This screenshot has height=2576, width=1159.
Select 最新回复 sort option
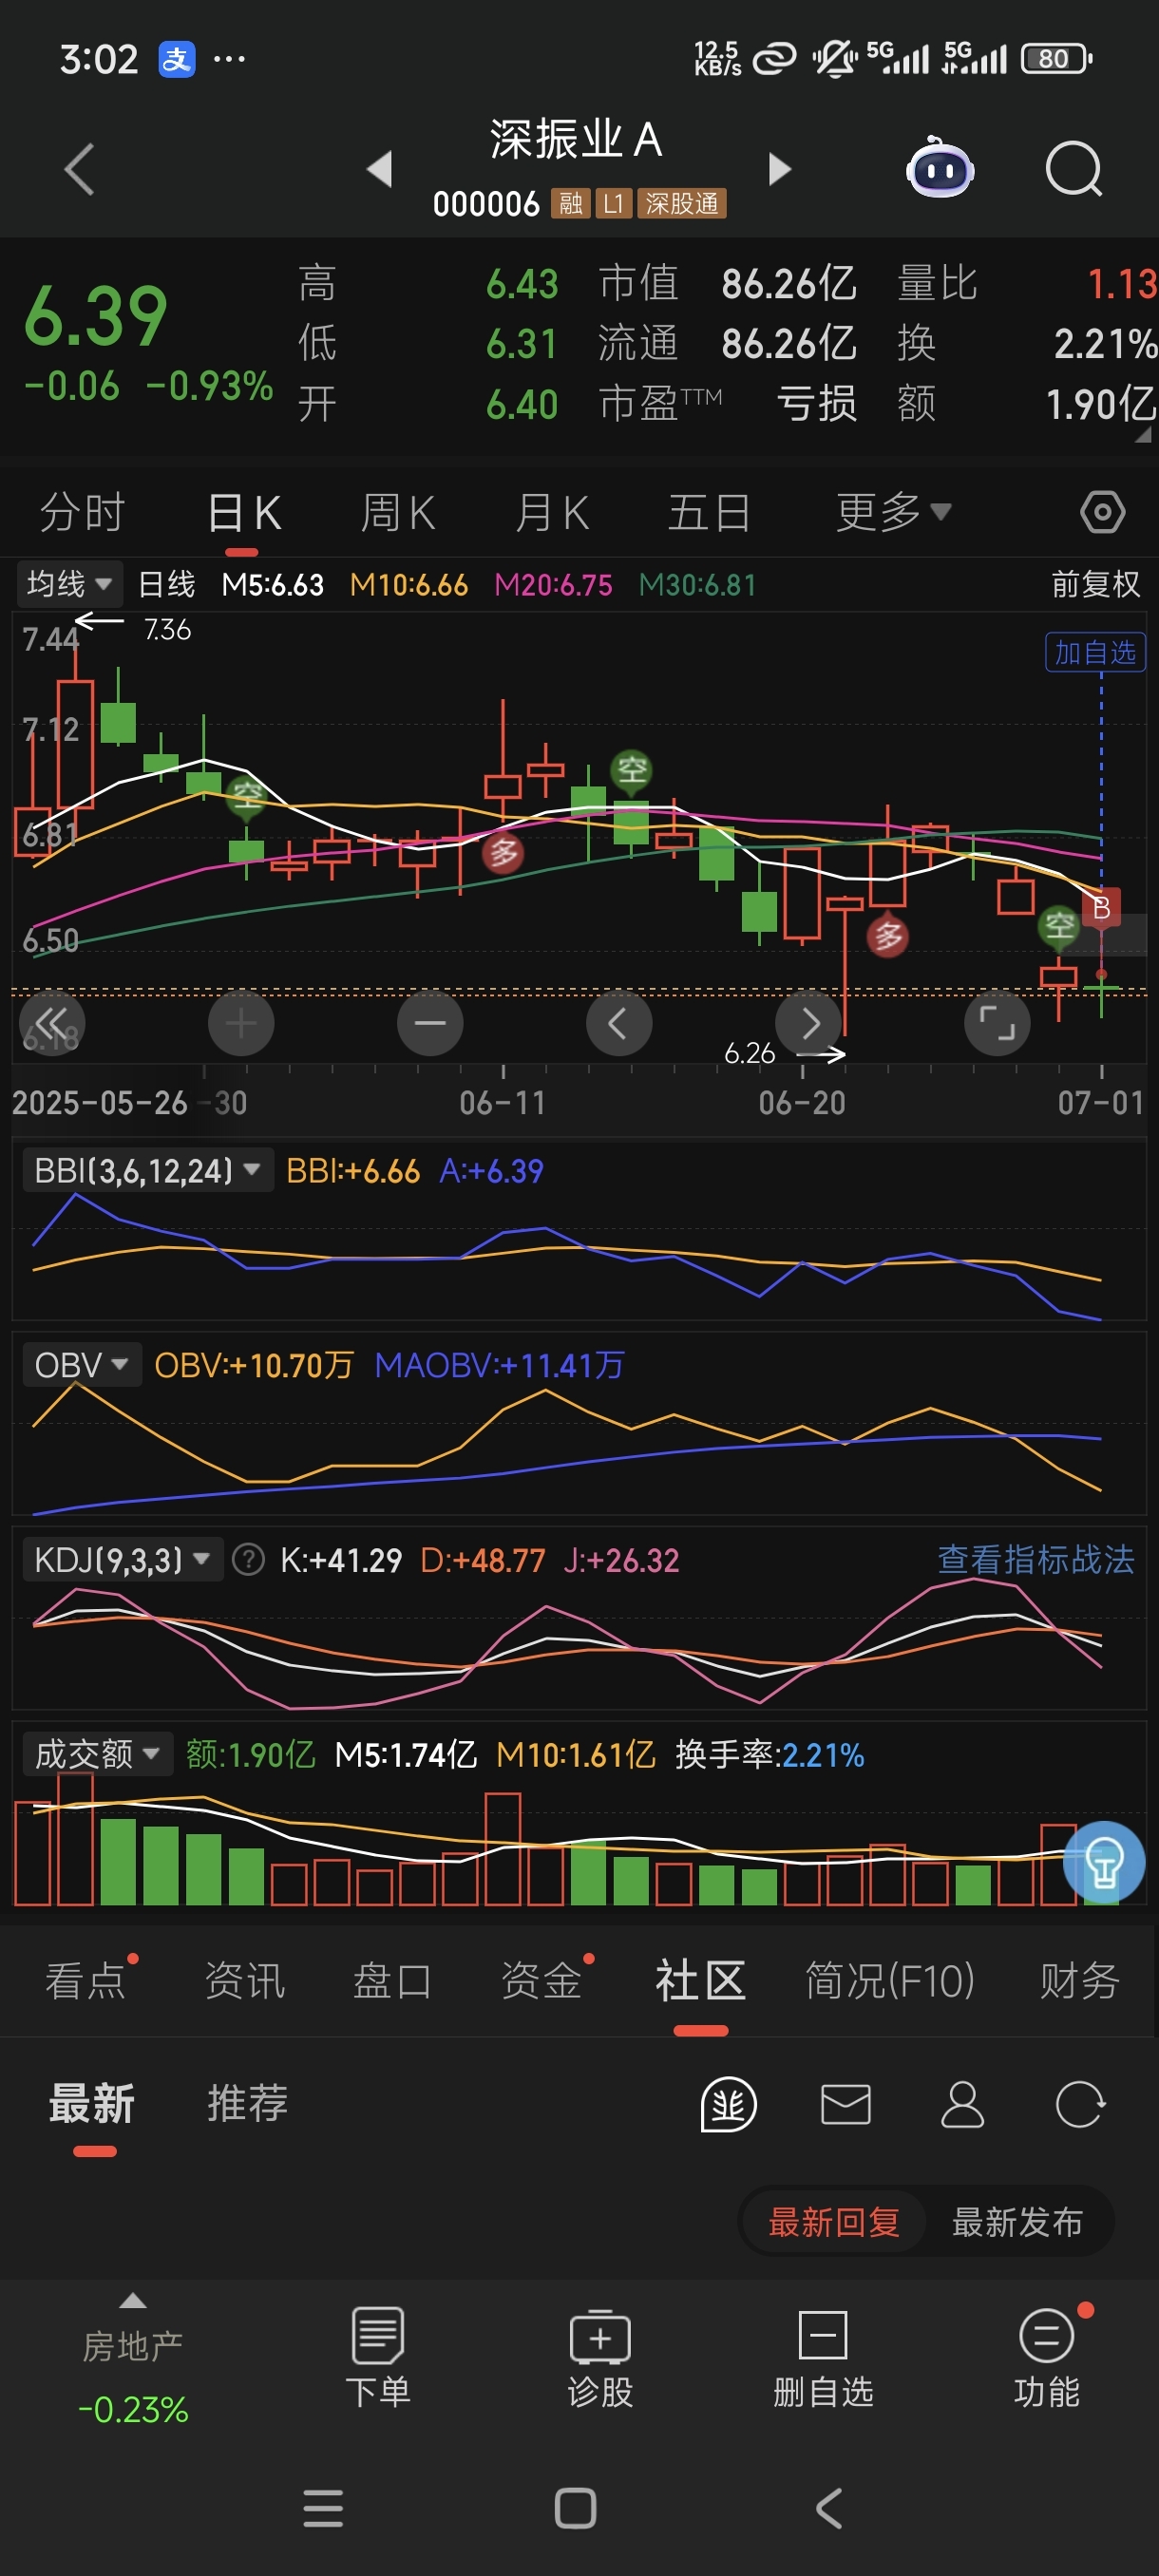pos(833,2221)
